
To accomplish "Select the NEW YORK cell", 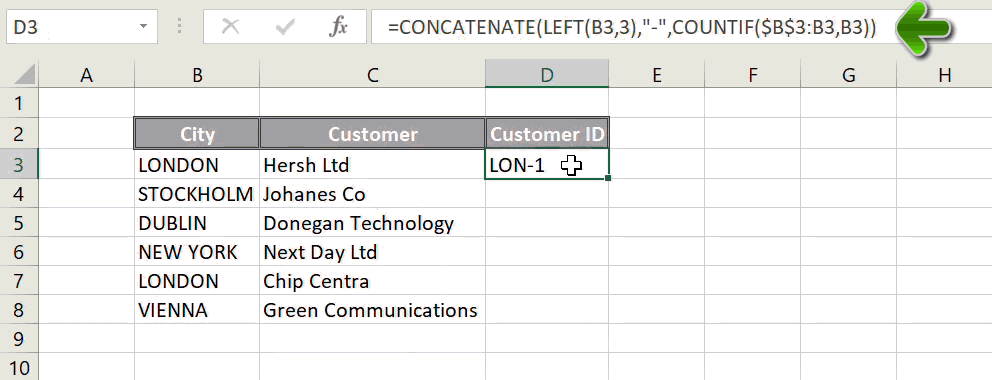I will [x=197, y=252].
